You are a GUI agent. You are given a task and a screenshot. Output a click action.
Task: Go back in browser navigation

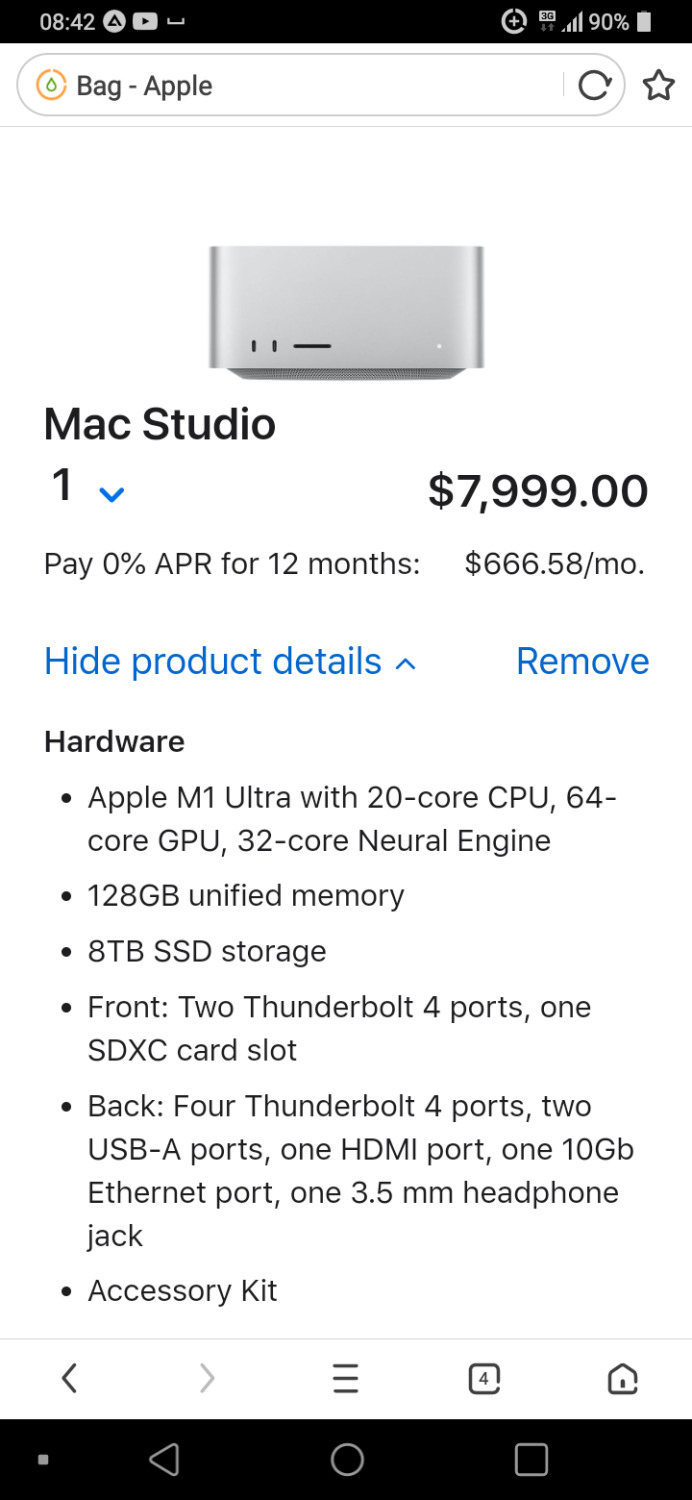pos(69,1379)
